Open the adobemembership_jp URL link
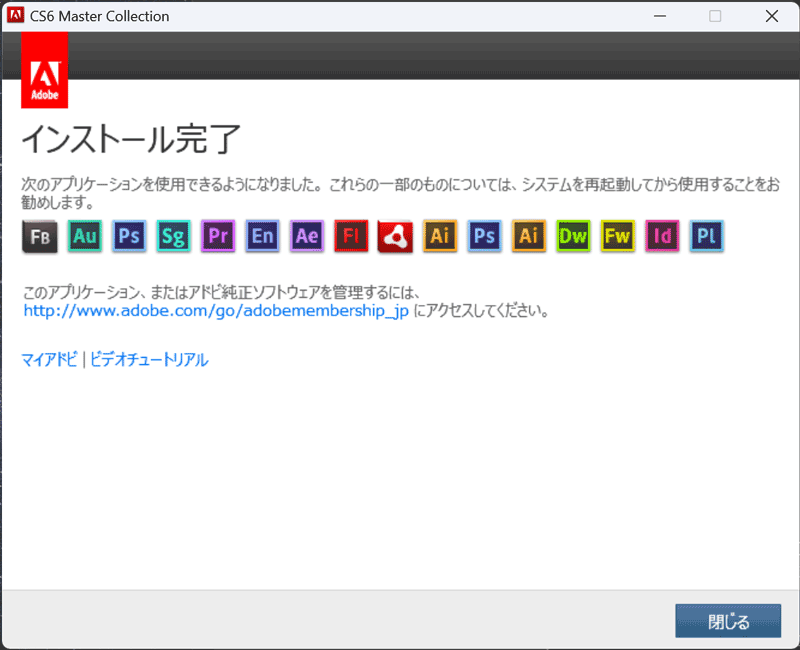 [216, 310]
